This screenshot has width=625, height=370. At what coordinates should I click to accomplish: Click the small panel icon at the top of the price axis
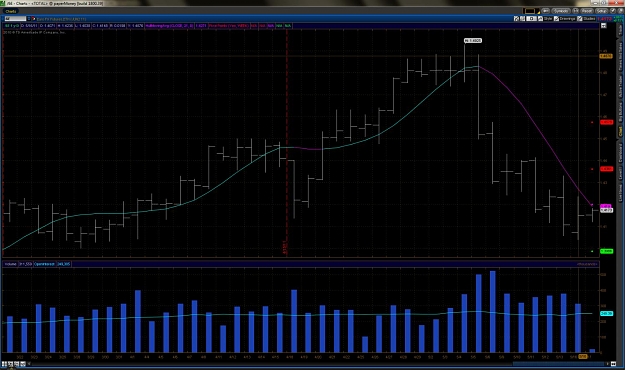click(603, 26)
